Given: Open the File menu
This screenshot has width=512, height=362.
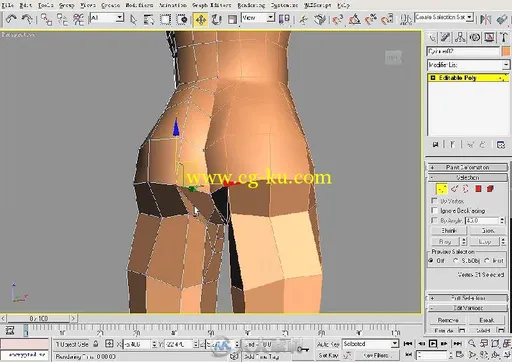Looking at the screenshot, I should tap(8, 5).
